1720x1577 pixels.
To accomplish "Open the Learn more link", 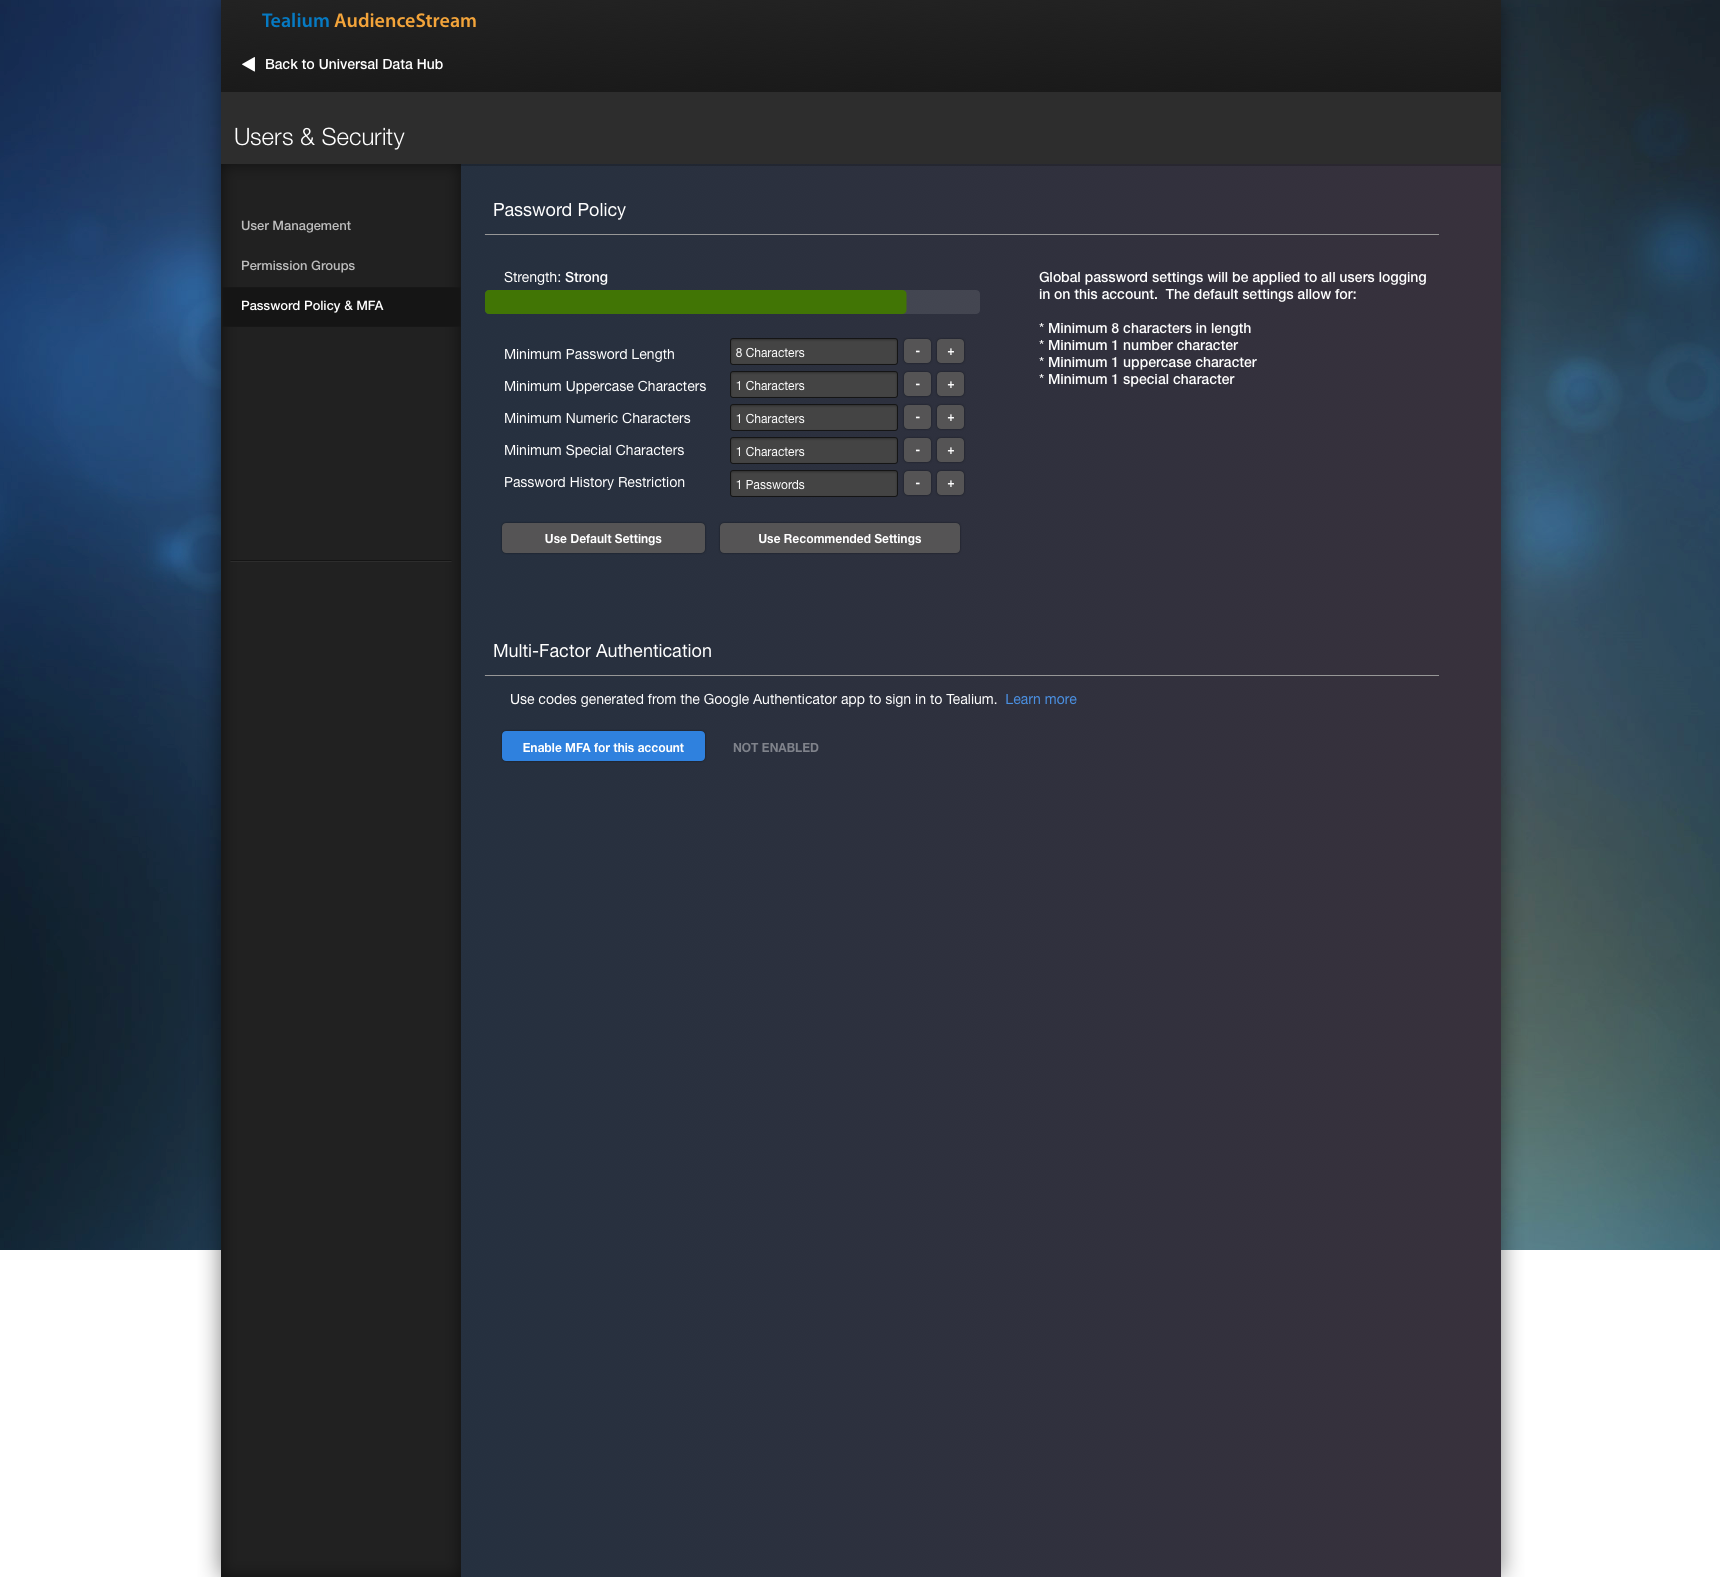I will (x=1041, y=699).
